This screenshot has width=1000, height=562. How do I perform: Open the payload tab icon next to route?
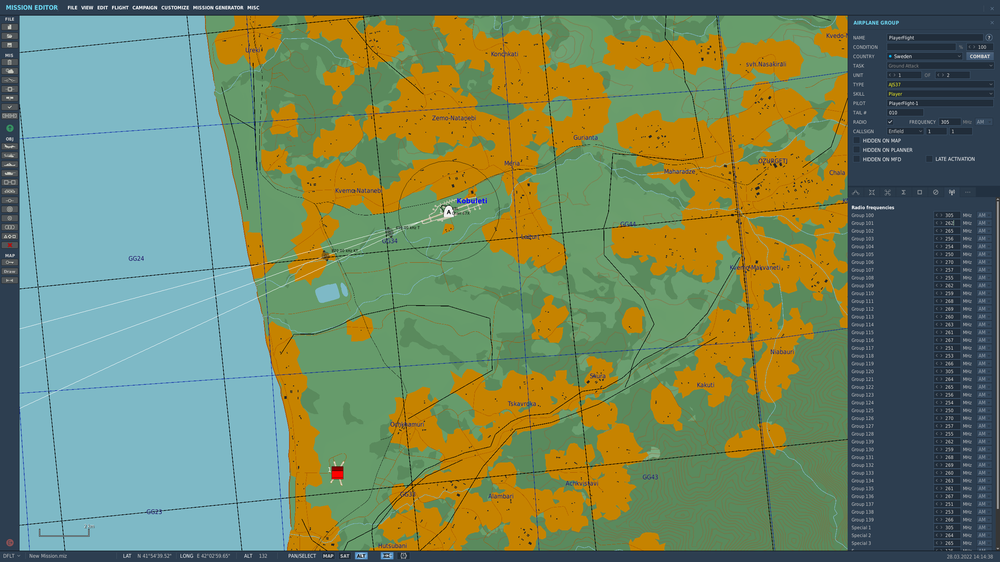pos(872,192)
